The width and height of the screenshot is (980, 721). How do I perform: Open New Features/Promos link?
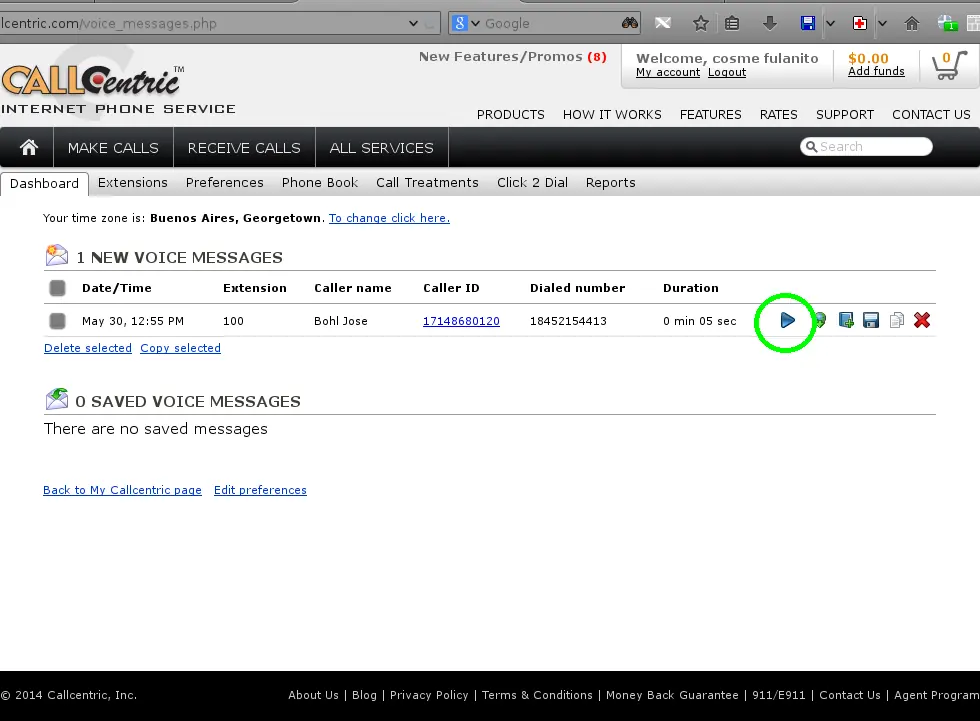(512, 57)
